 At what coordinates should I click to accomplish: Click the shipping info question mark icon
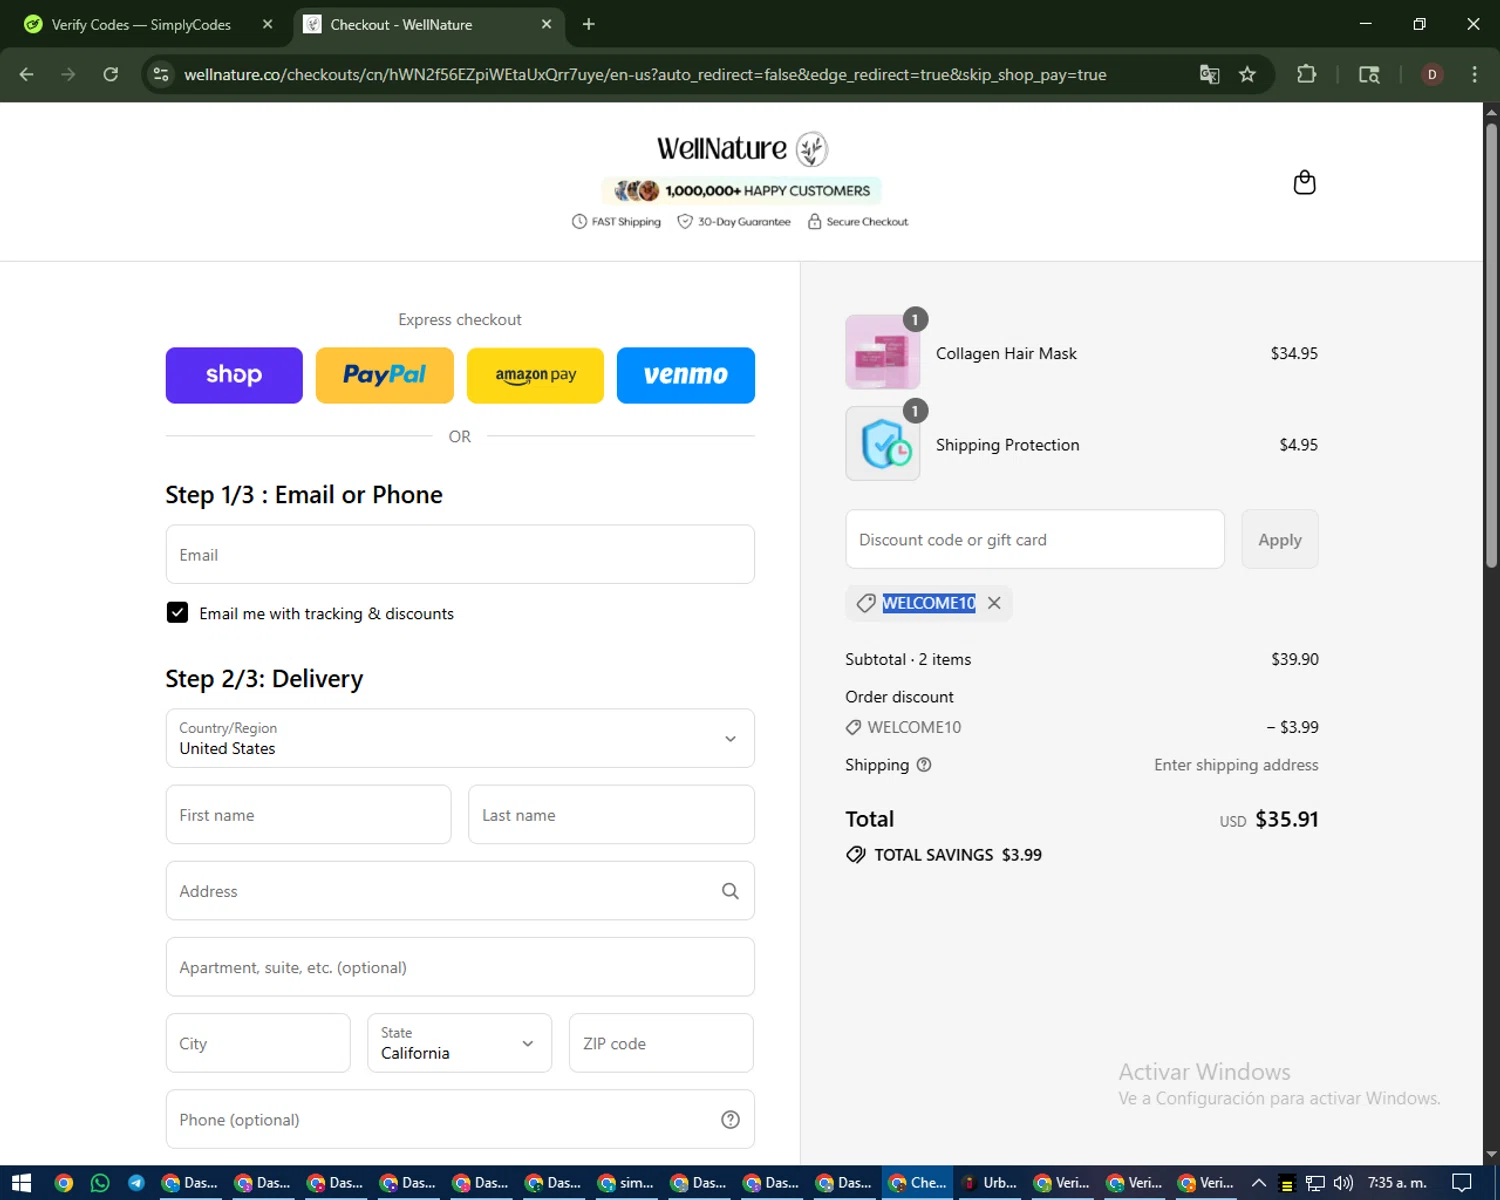pos(924,765)
